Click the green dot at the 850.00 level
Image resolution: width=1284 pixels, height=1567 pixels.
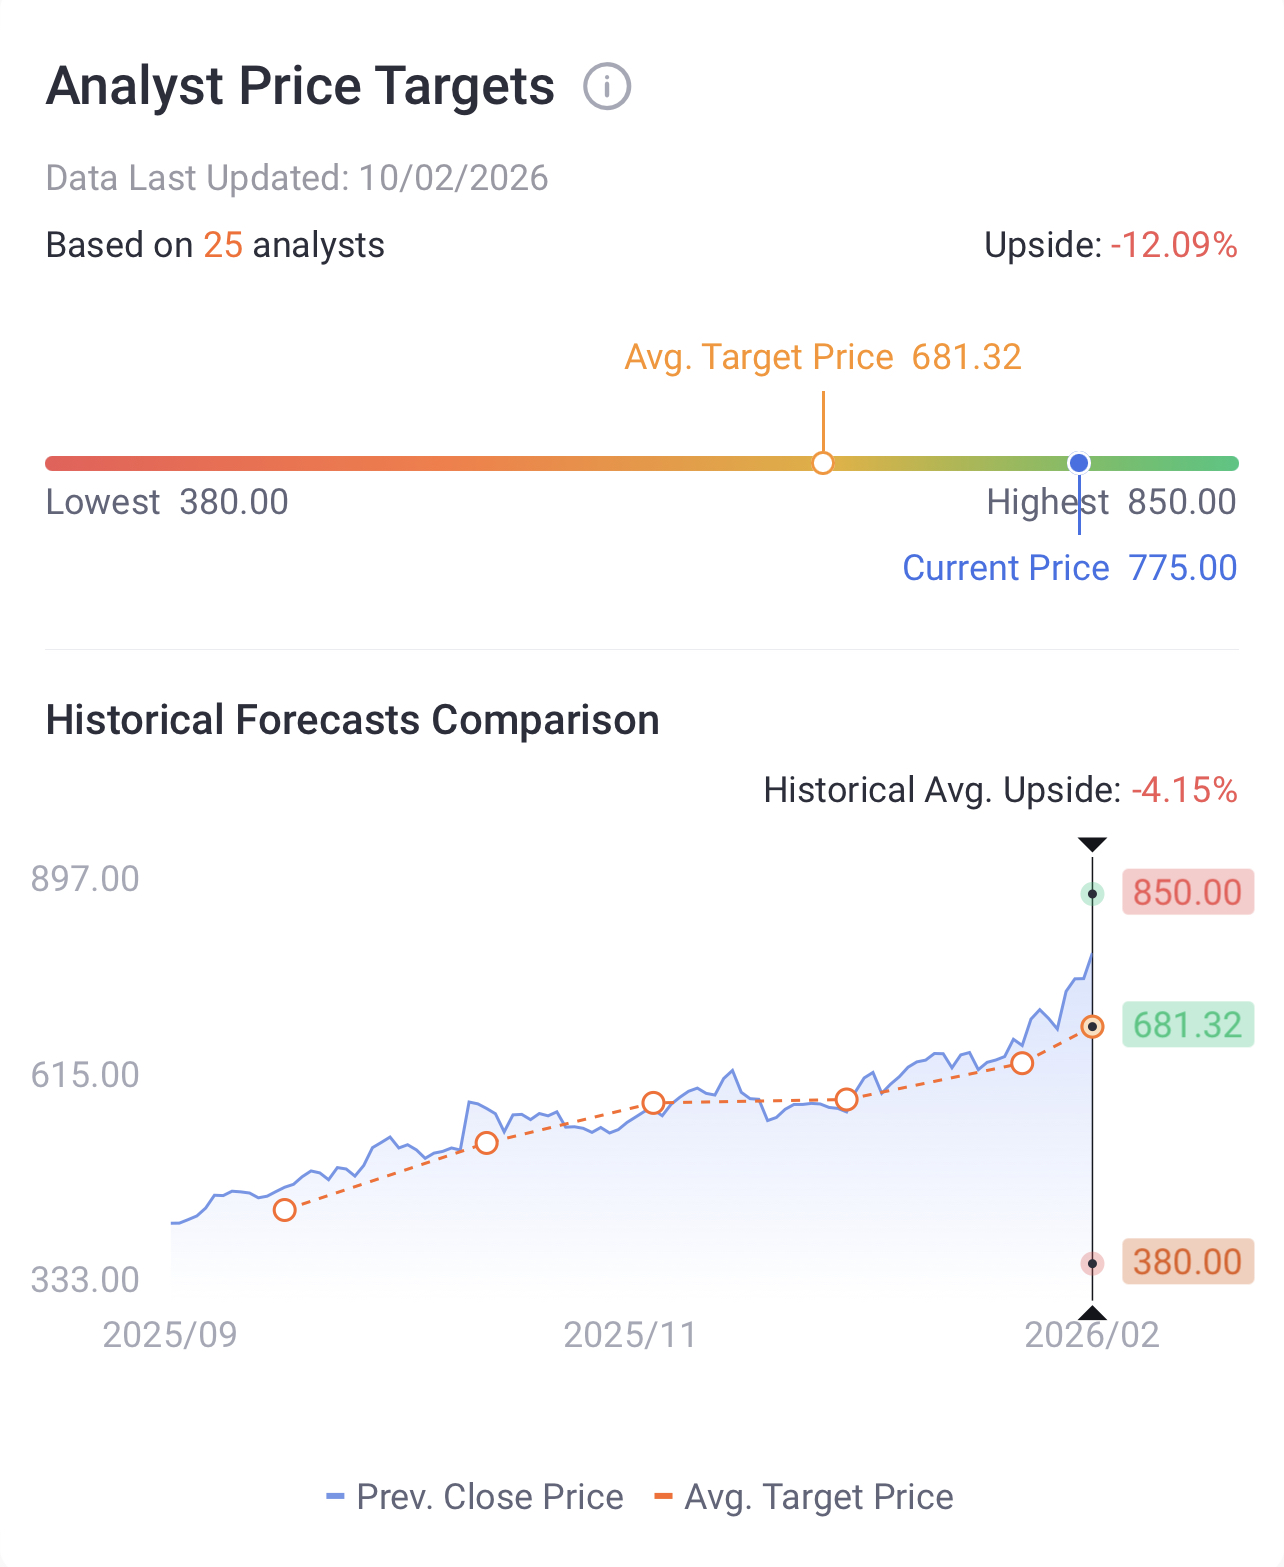tap(1093, 894)
